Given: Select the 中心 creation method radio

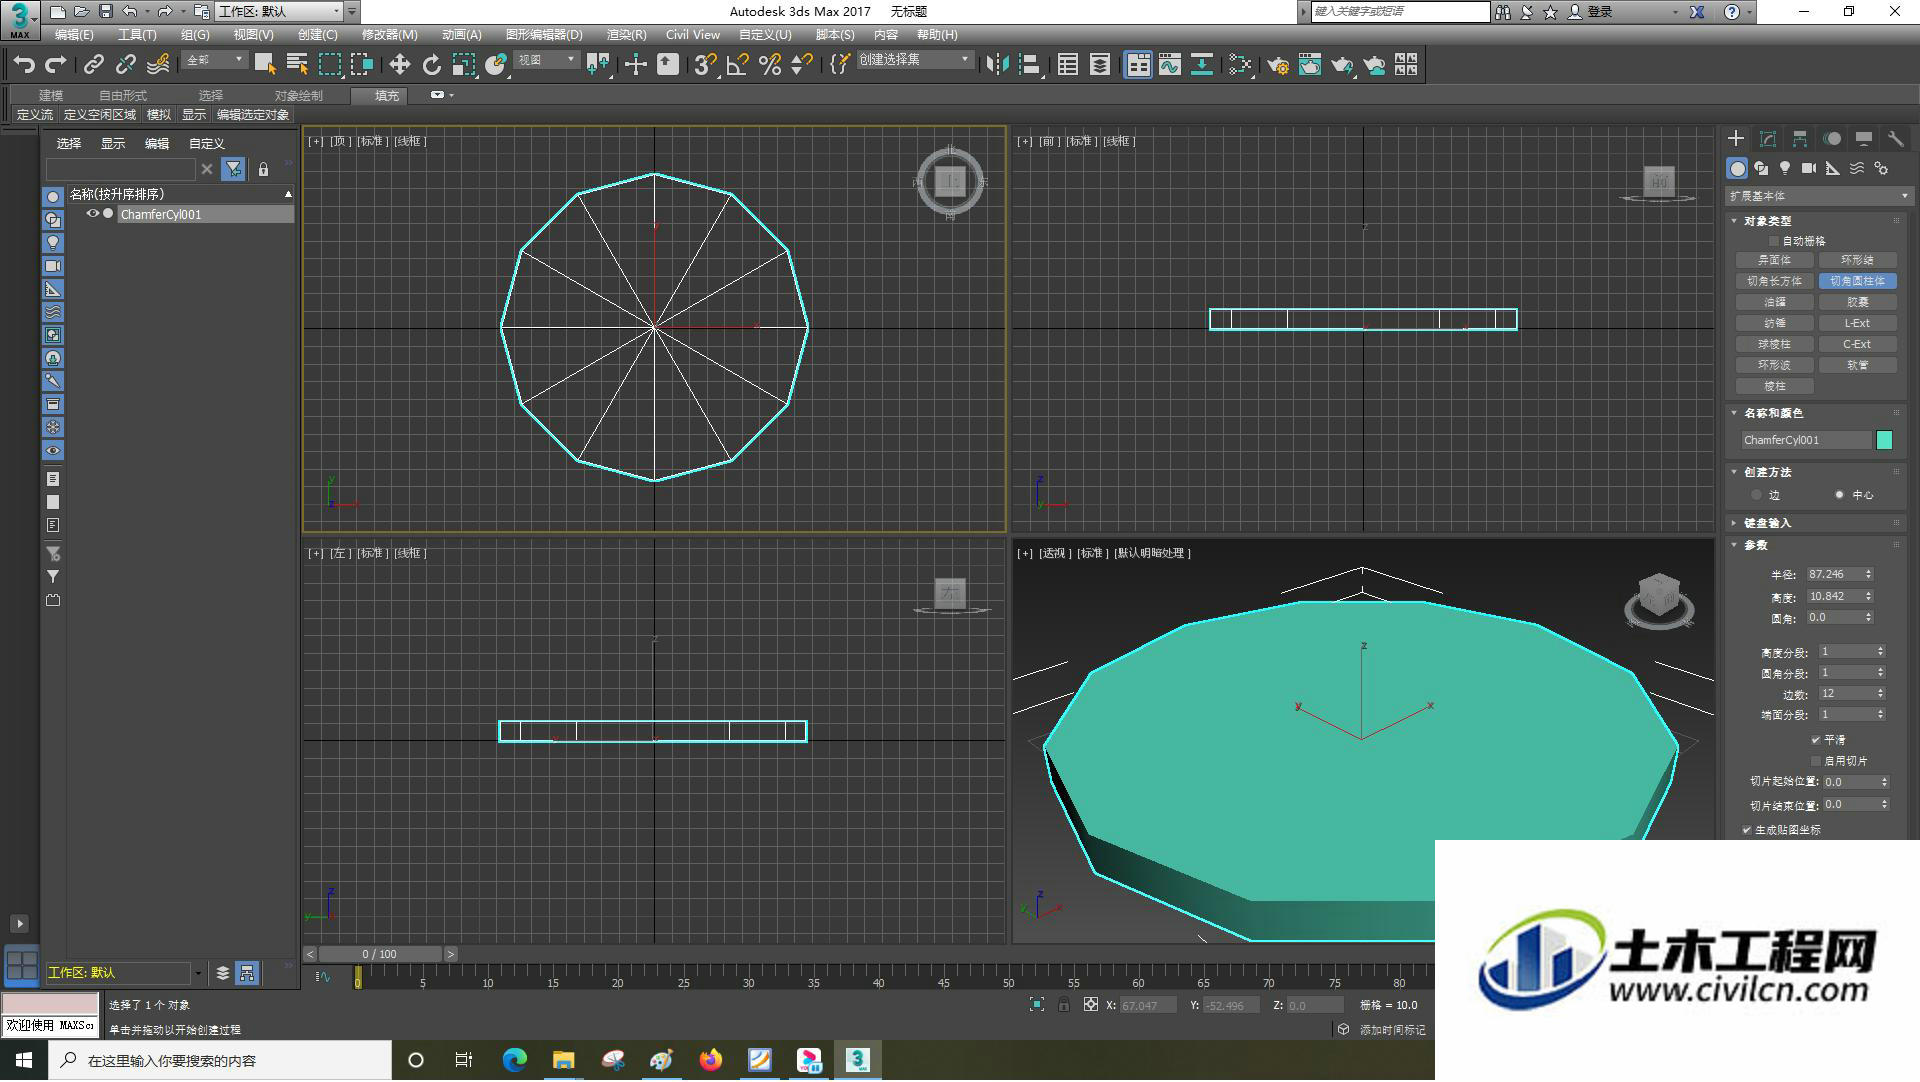Looking at the screenshot, I should point(1838,495).
